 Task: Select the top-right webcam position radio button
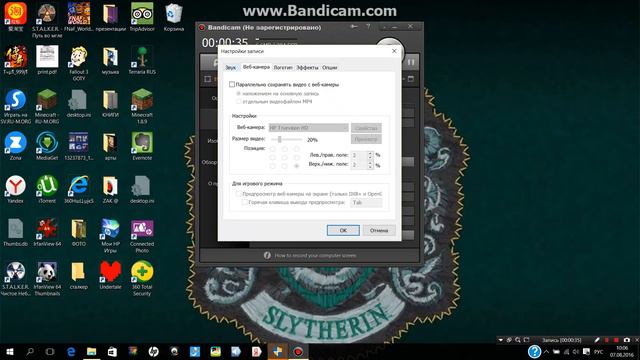297,149
